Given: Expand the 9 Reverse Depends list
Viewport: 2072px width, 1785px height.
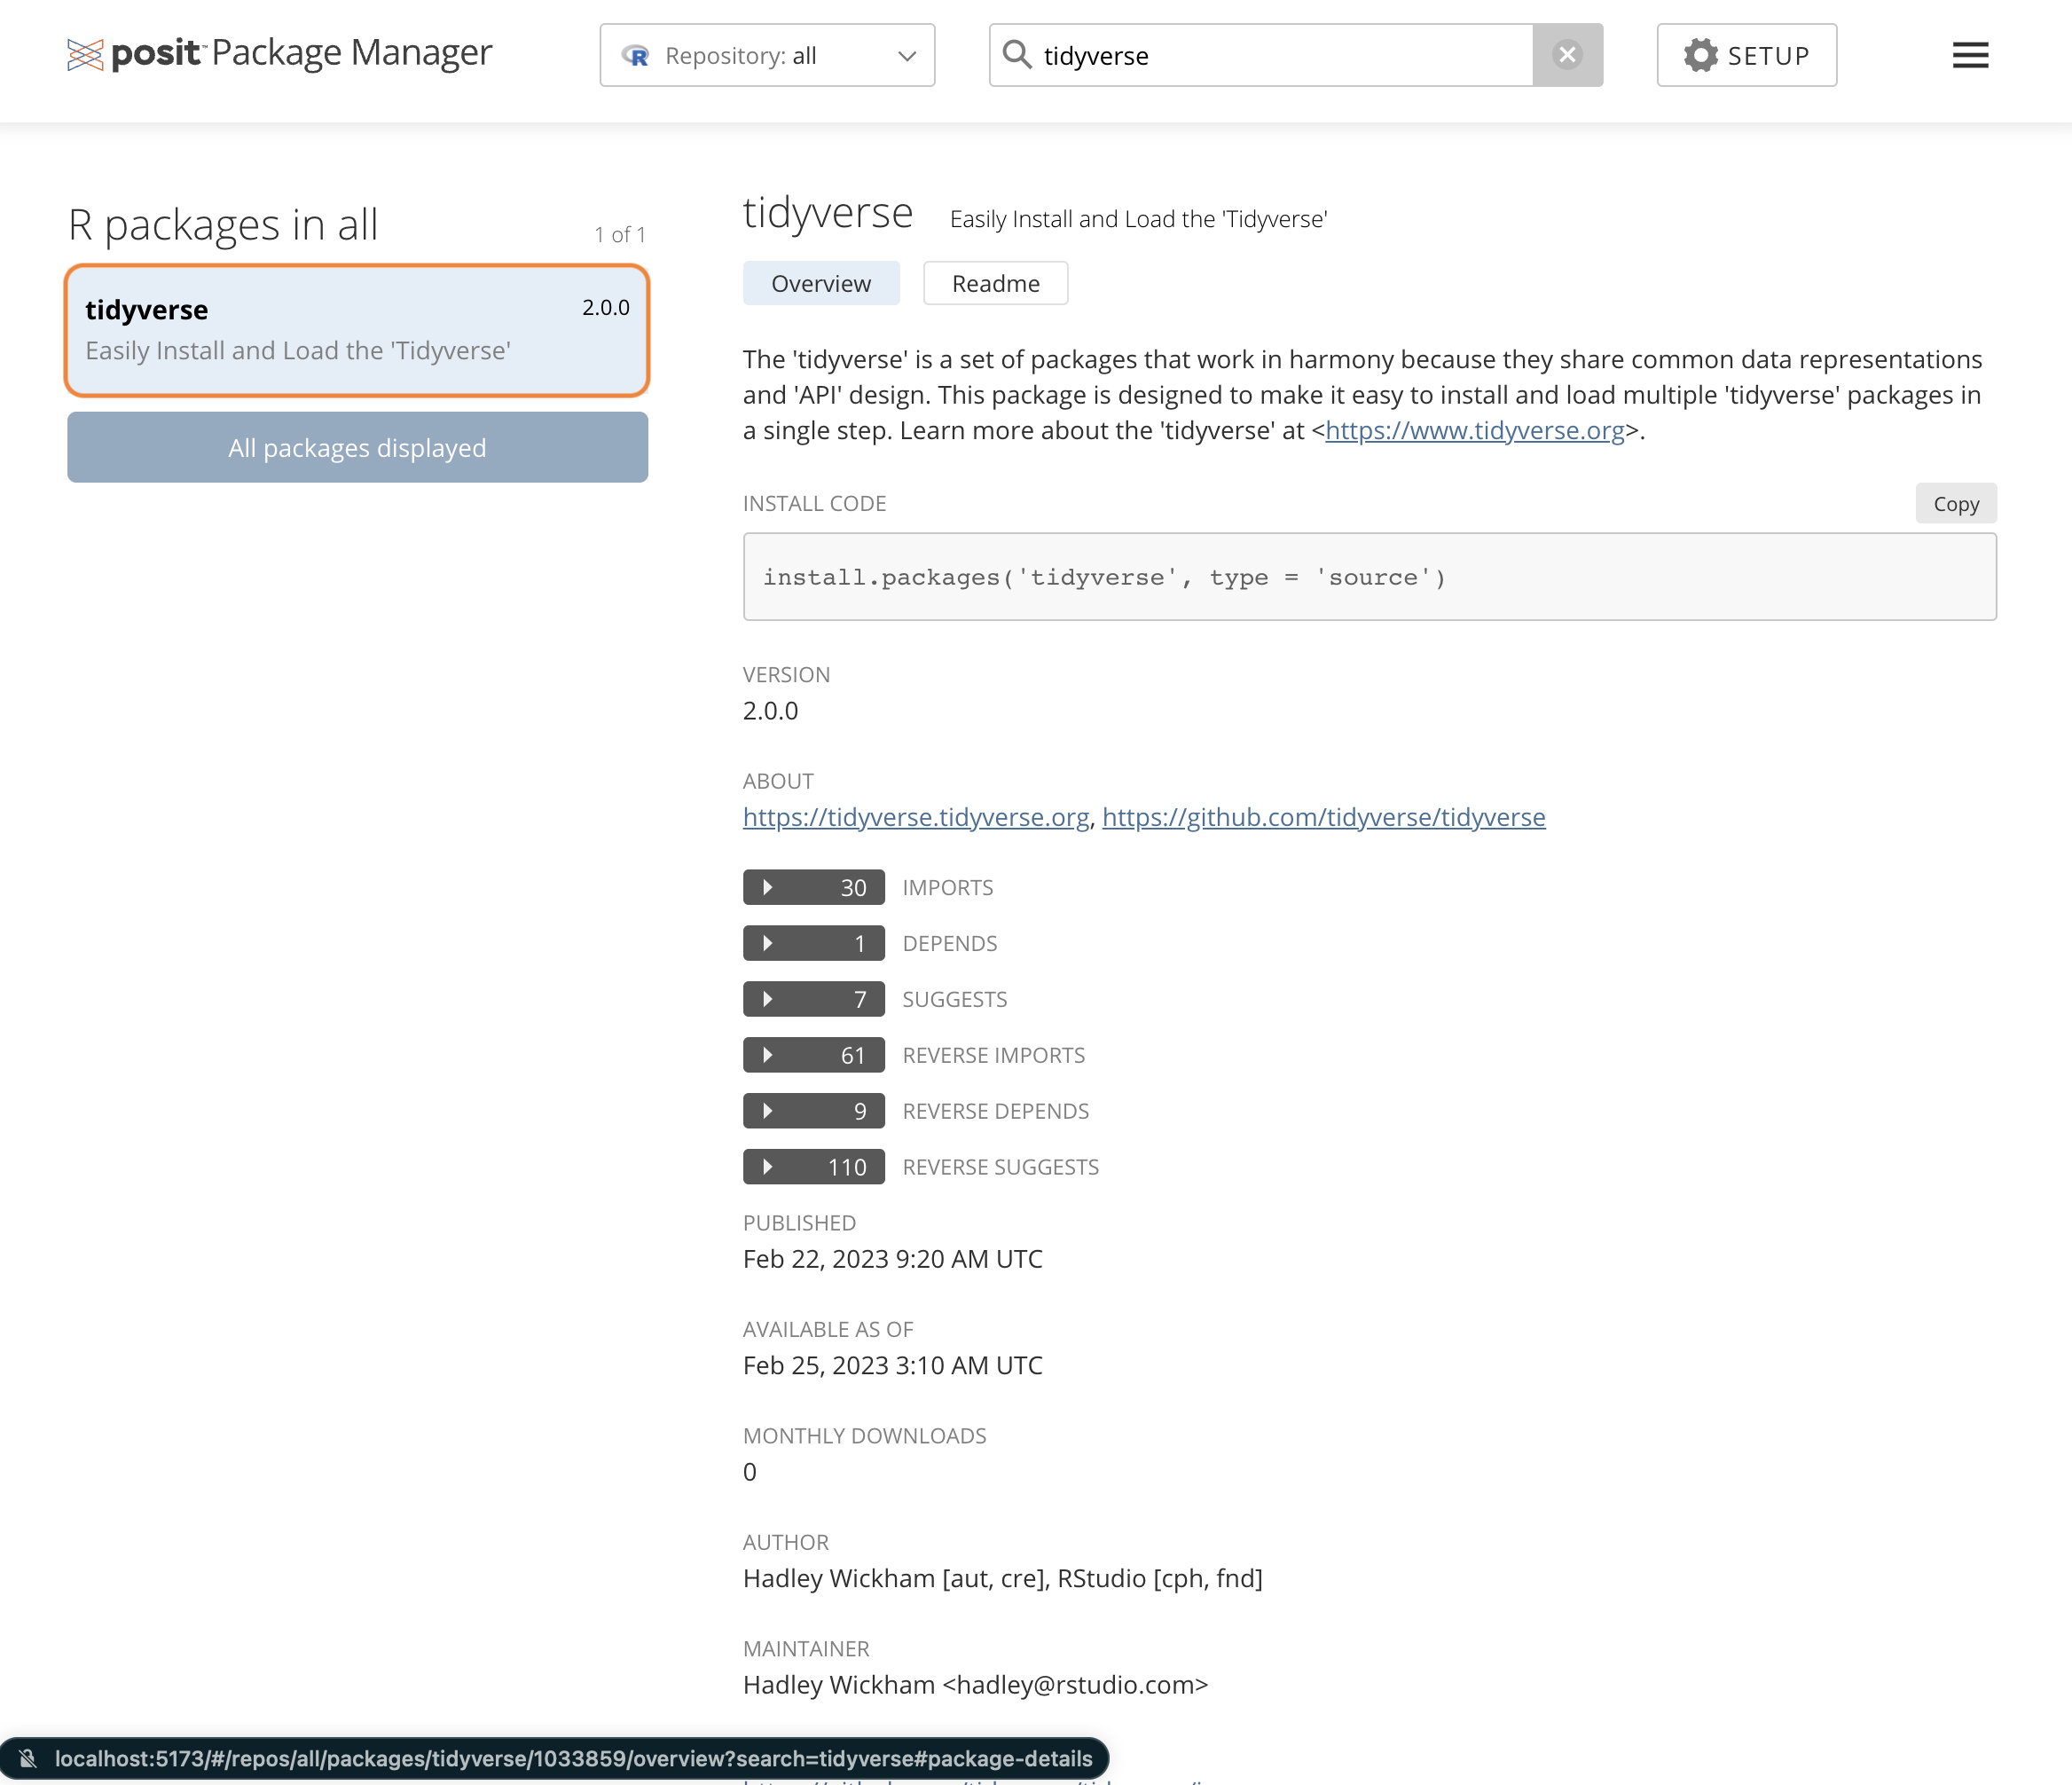Looking at the screenshot, I should (813, 1111).
